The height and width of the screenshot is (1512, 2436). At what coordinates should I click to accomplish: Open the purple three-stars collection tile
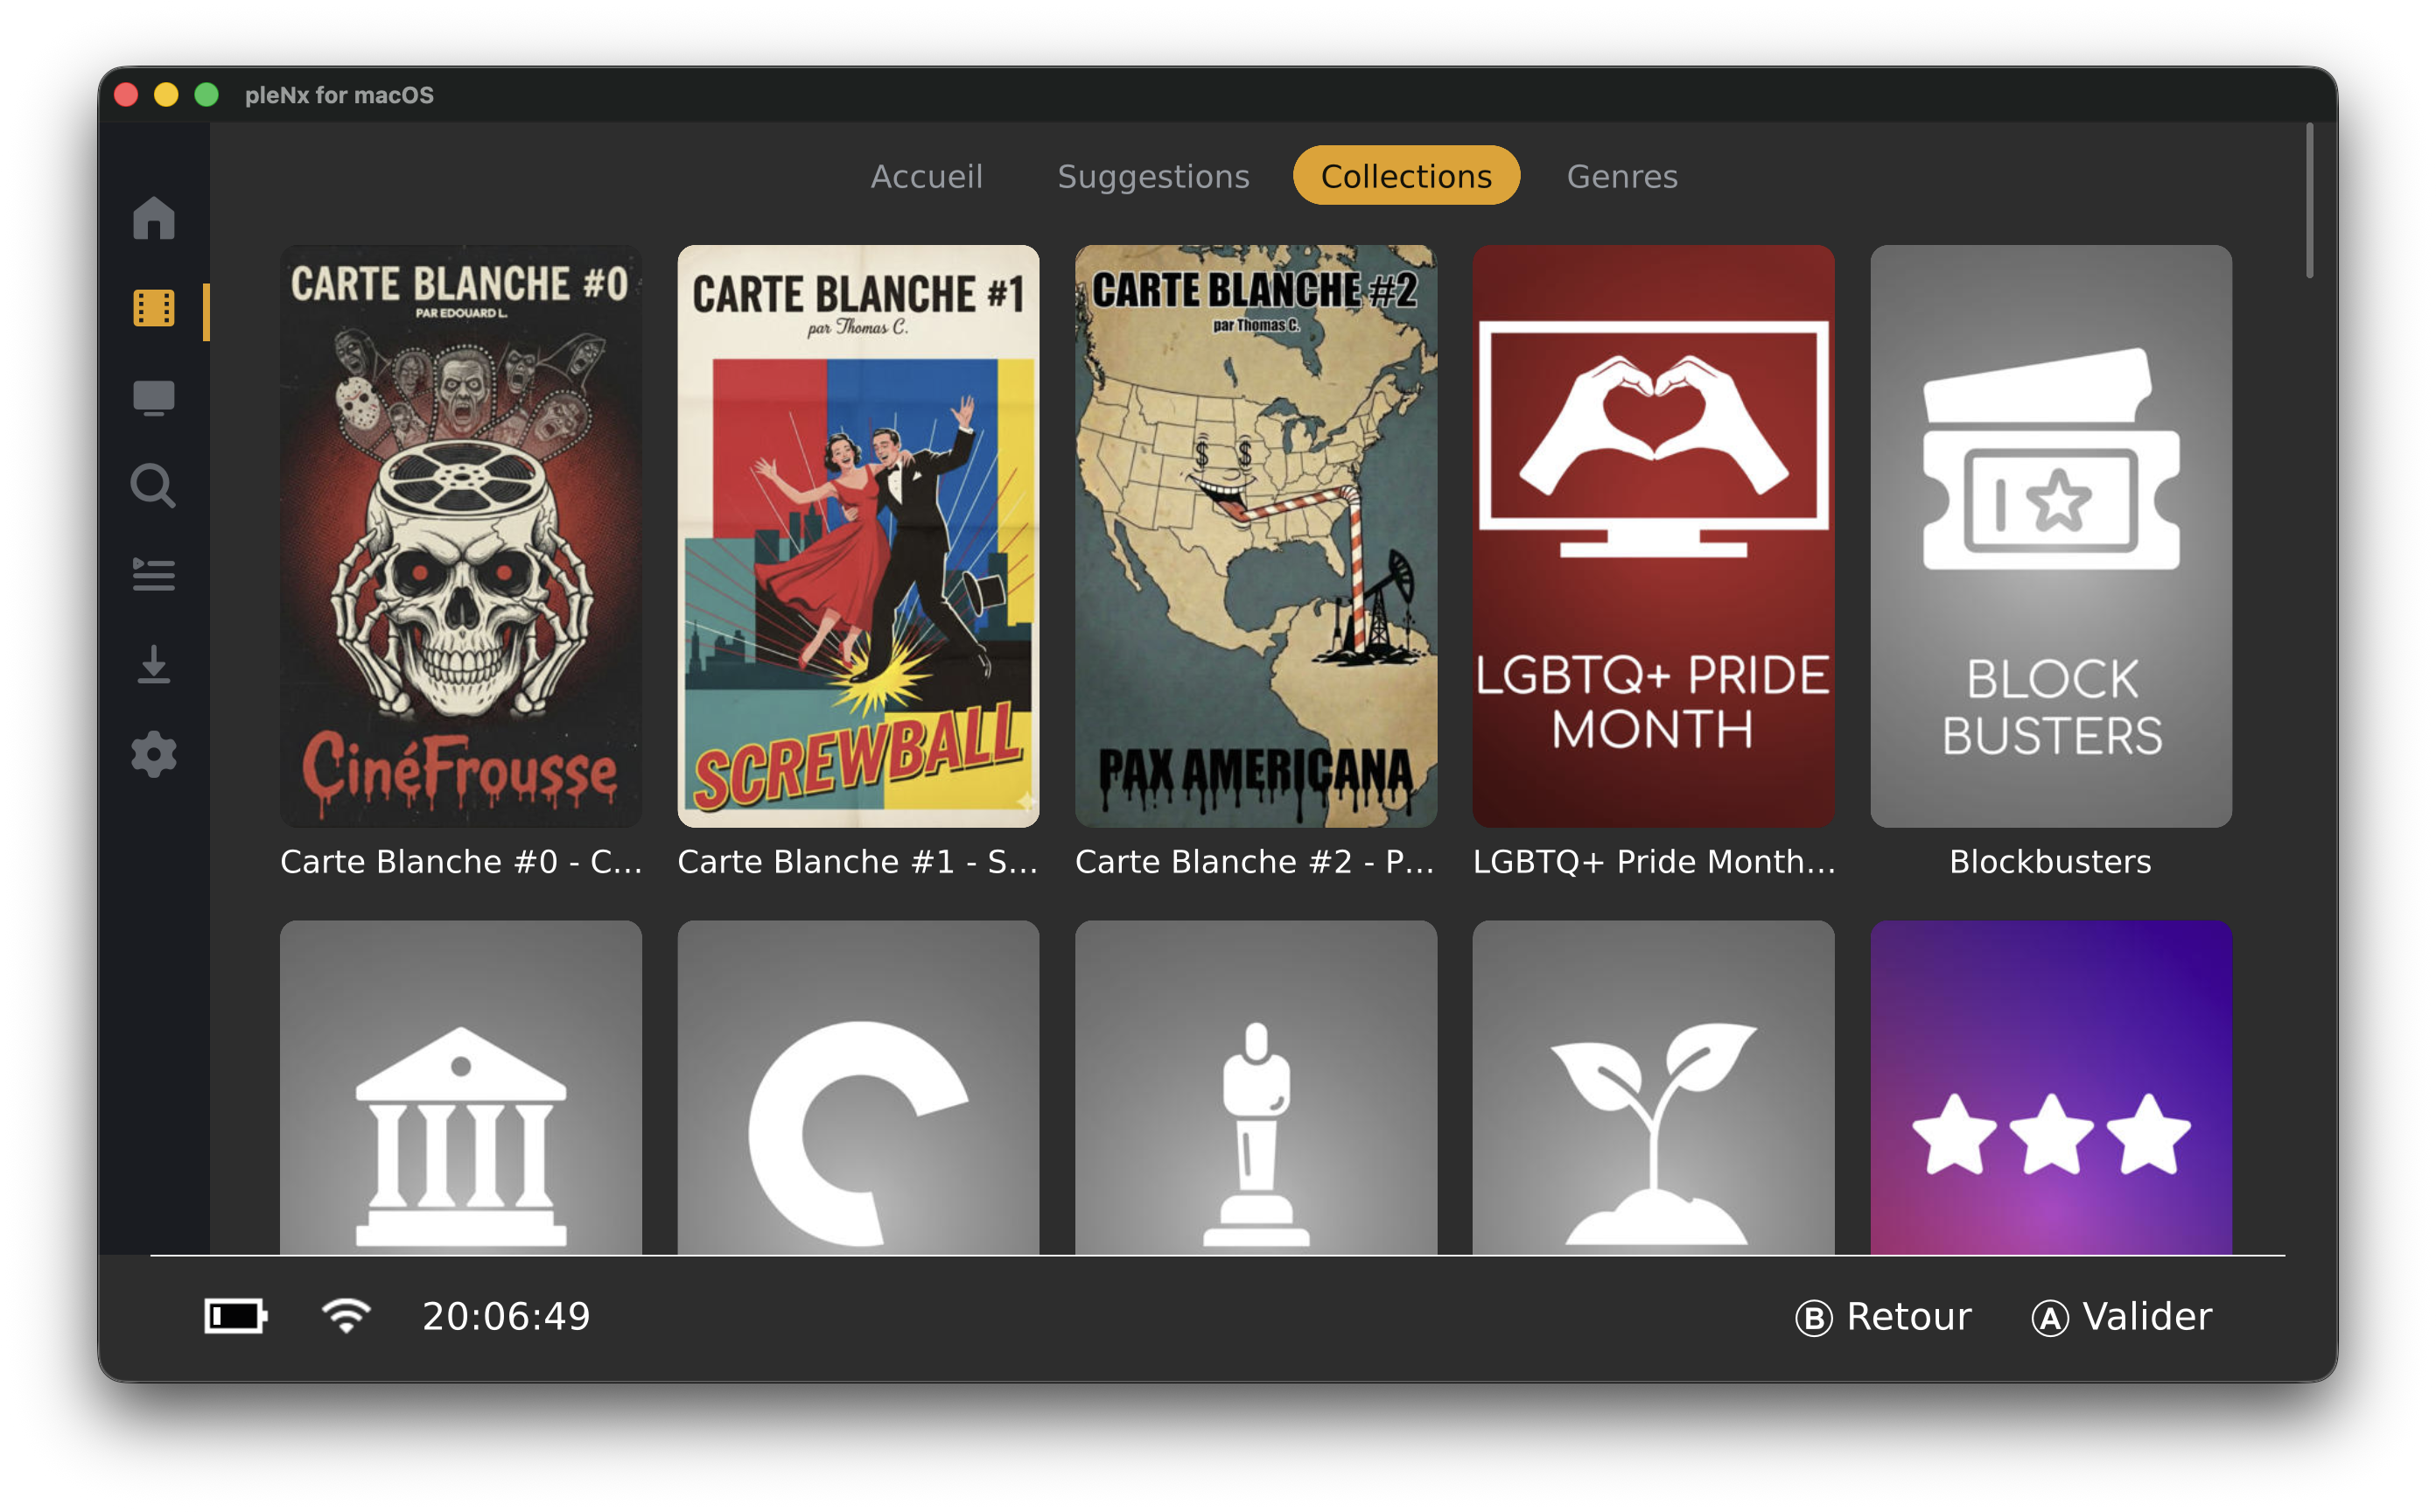2050,1087
